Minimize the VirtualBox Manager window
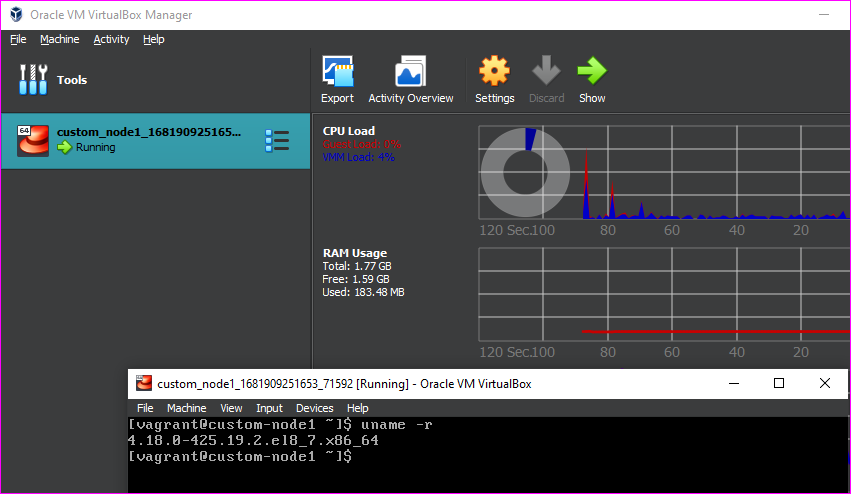Viewport: 851px width, 494px height. [x=824, y=15]
